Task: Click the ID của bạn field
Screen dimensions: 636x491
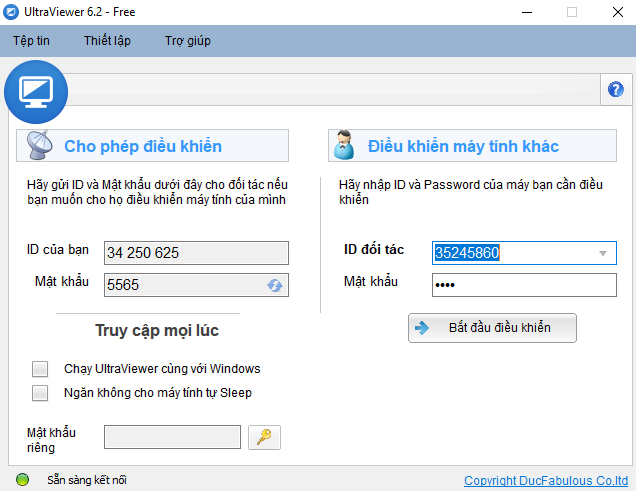Action: point(196,253)
